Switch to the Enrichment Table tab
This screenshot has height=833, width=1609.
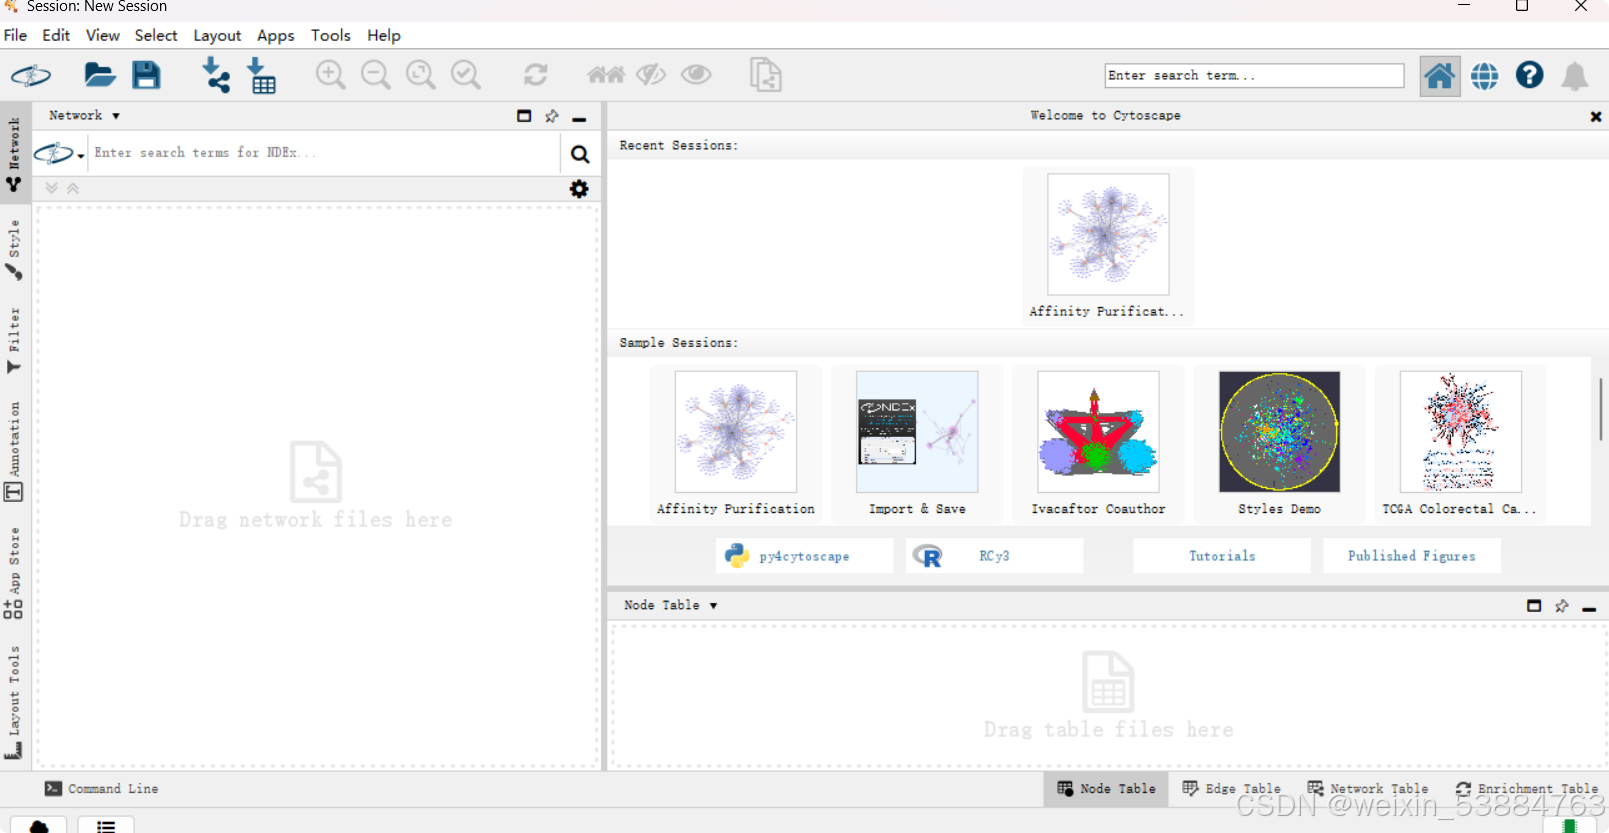pyautogui.click(x=1527, y=789)
